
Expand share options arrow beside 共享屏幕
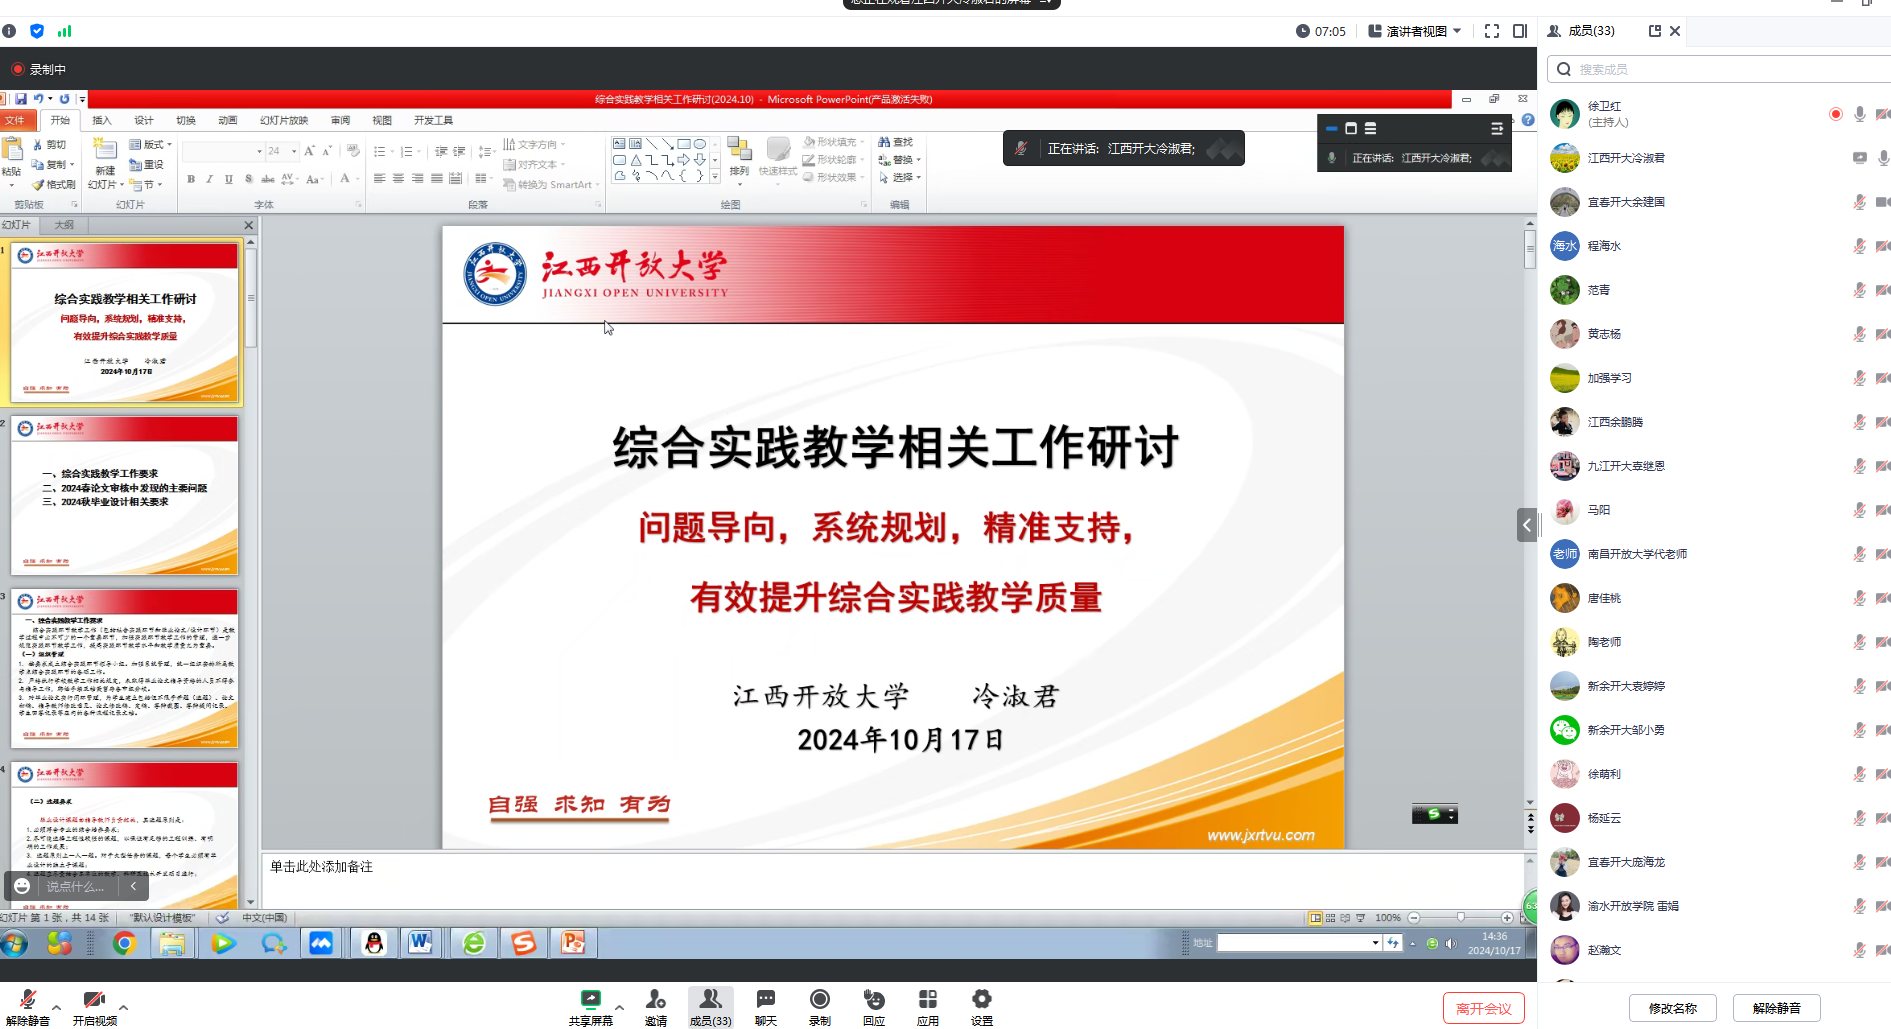(619, 1007)
